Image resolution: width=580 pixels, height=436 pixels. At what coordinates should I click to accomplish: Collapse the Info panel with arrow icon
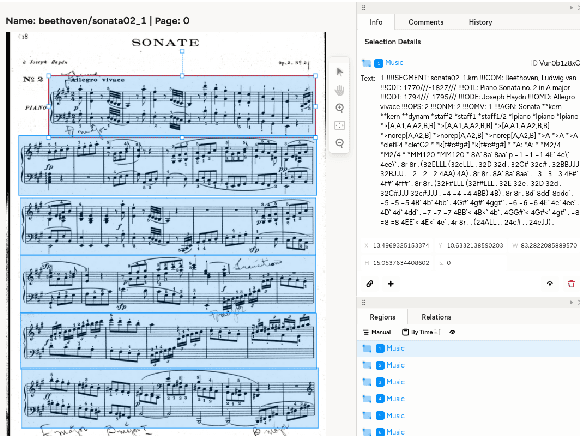coord(571,8)
